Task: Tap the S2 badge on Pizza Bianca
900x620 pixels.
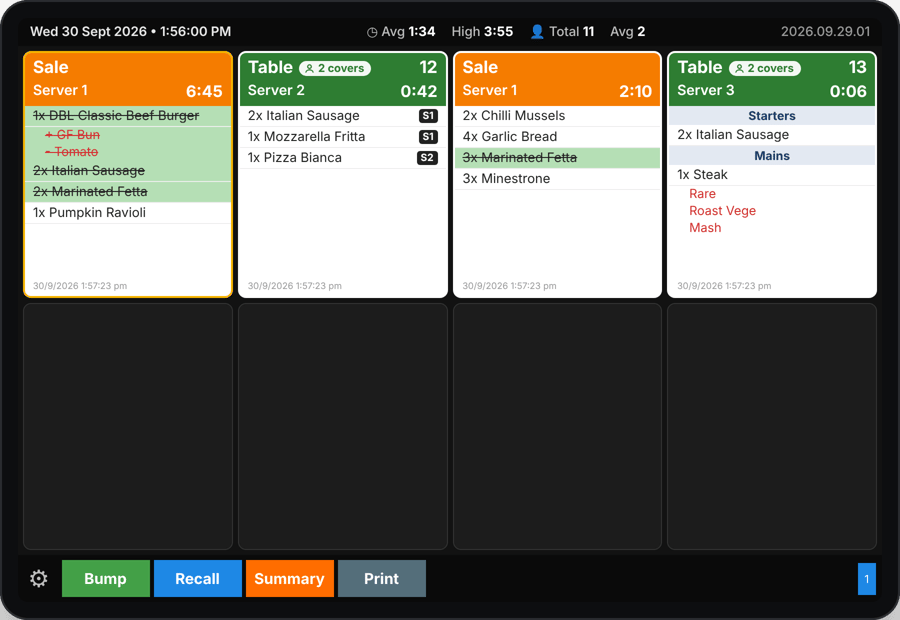Action: [427, 158]
